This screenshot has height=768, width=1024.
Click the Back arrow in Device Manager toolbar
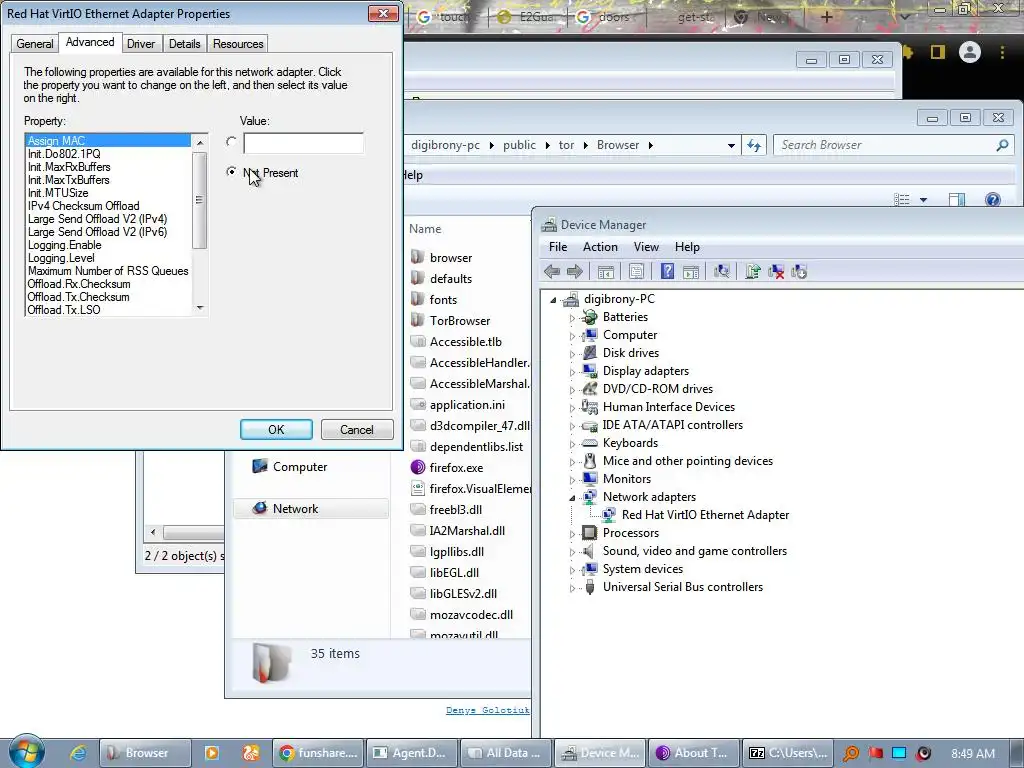coord(552,272)
